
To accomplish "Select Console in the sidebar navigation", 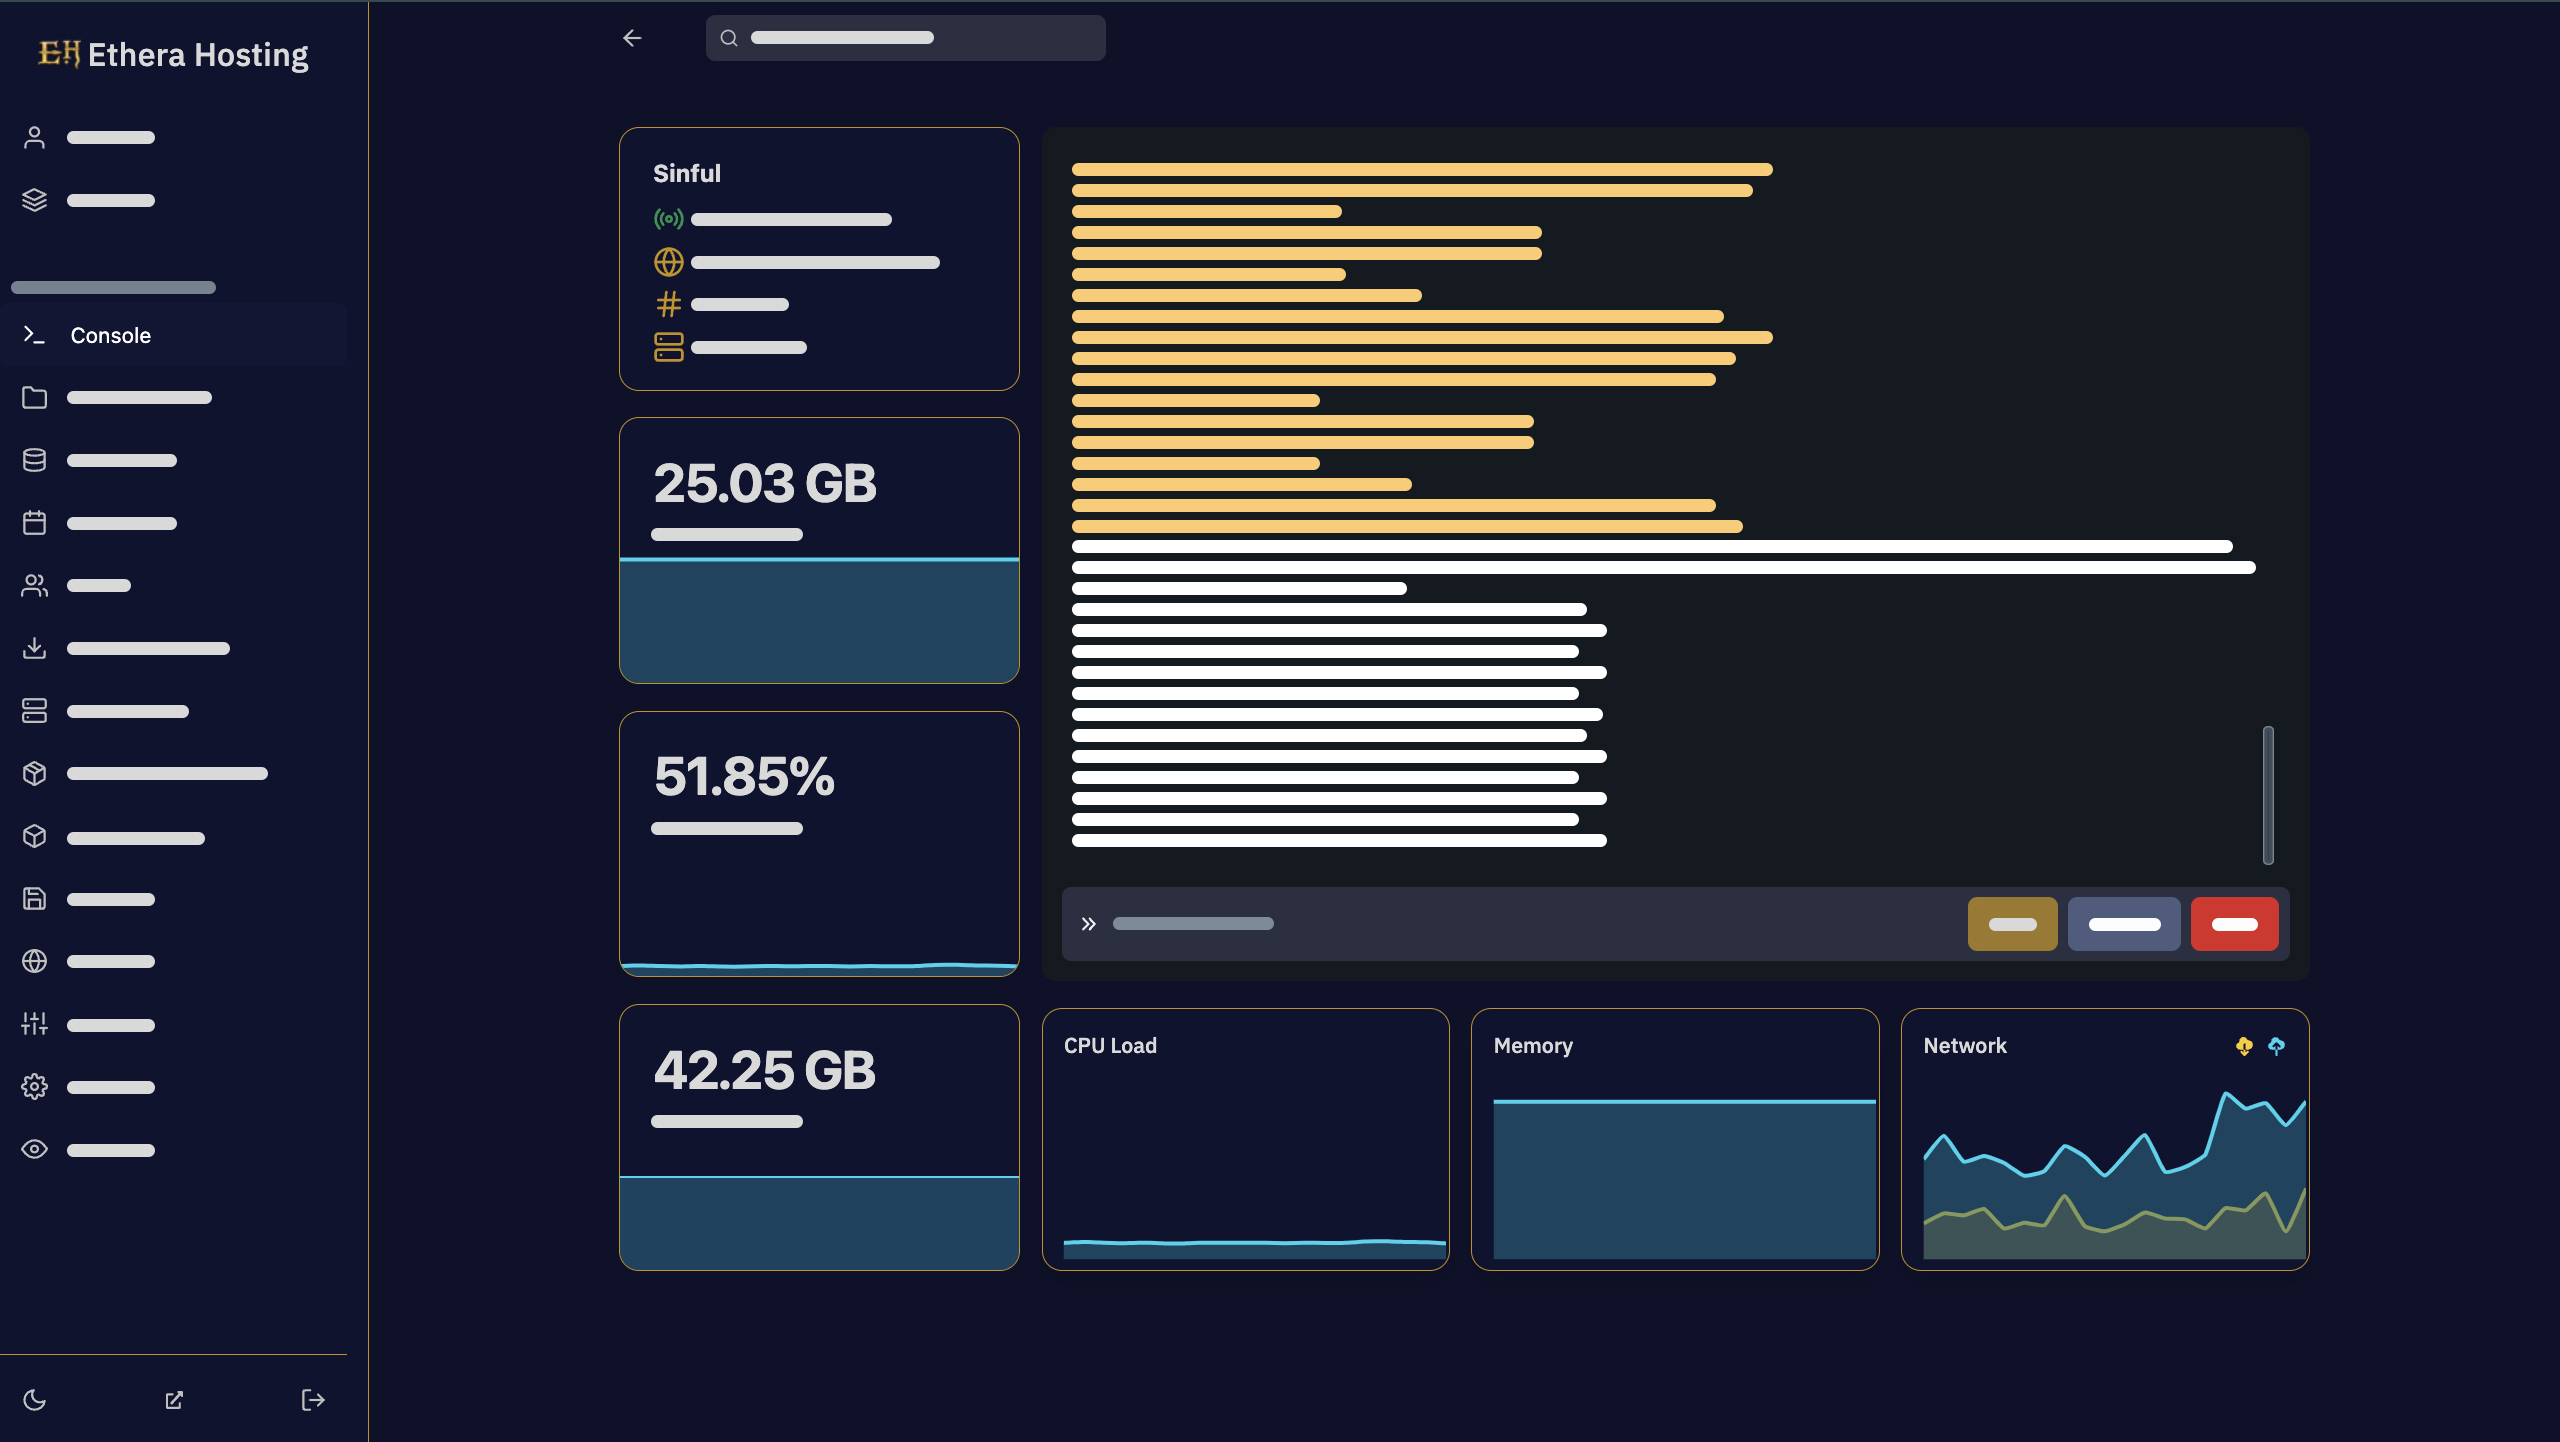I will (x=110, y=335).
